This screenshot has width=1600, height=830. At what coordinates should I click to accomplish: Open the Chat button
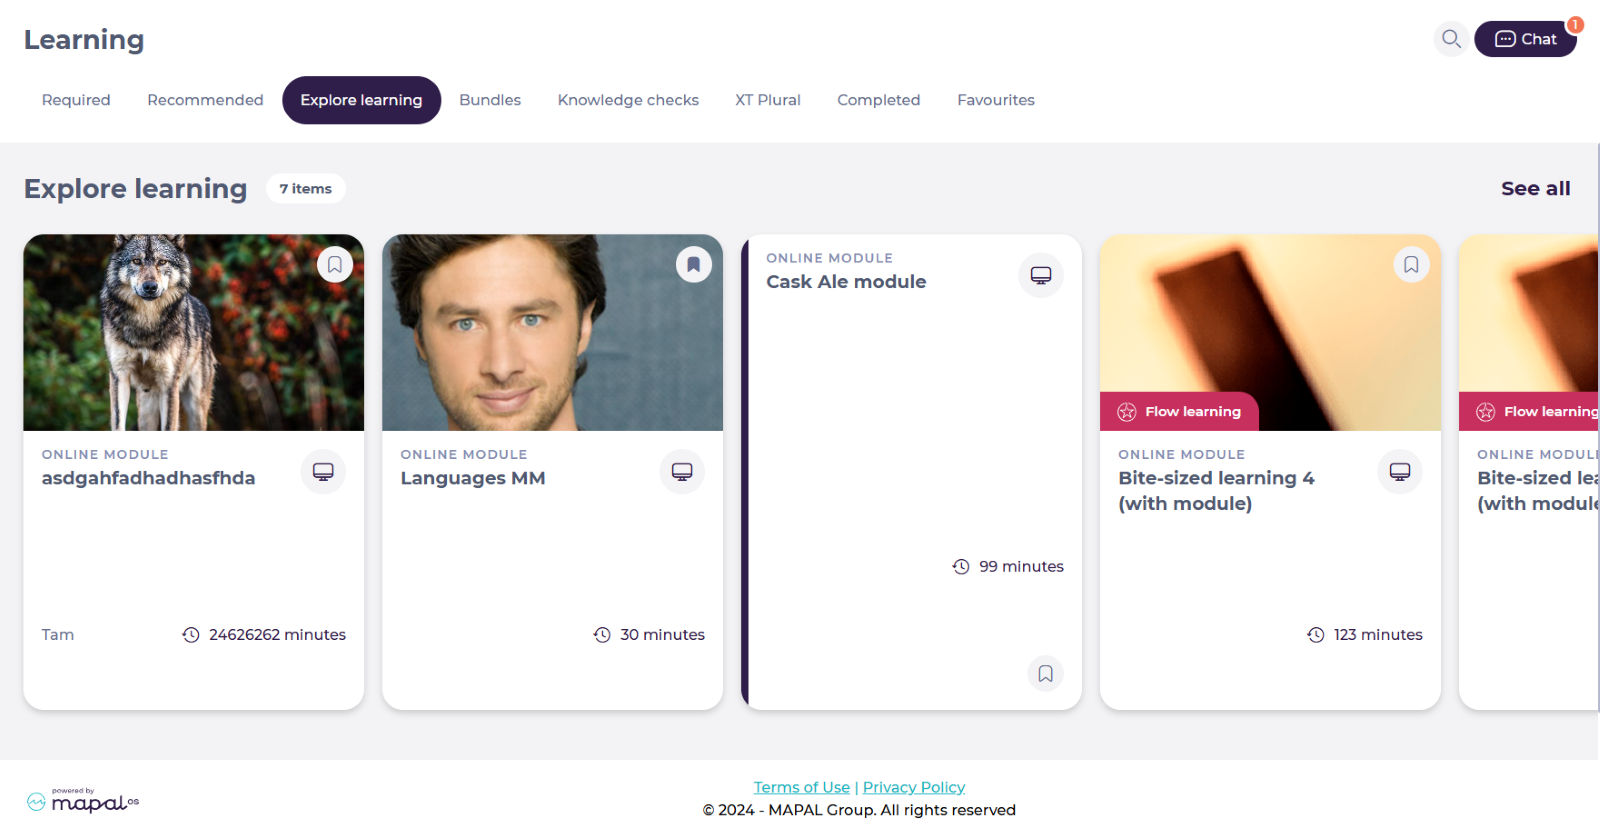coord(1525,39)
